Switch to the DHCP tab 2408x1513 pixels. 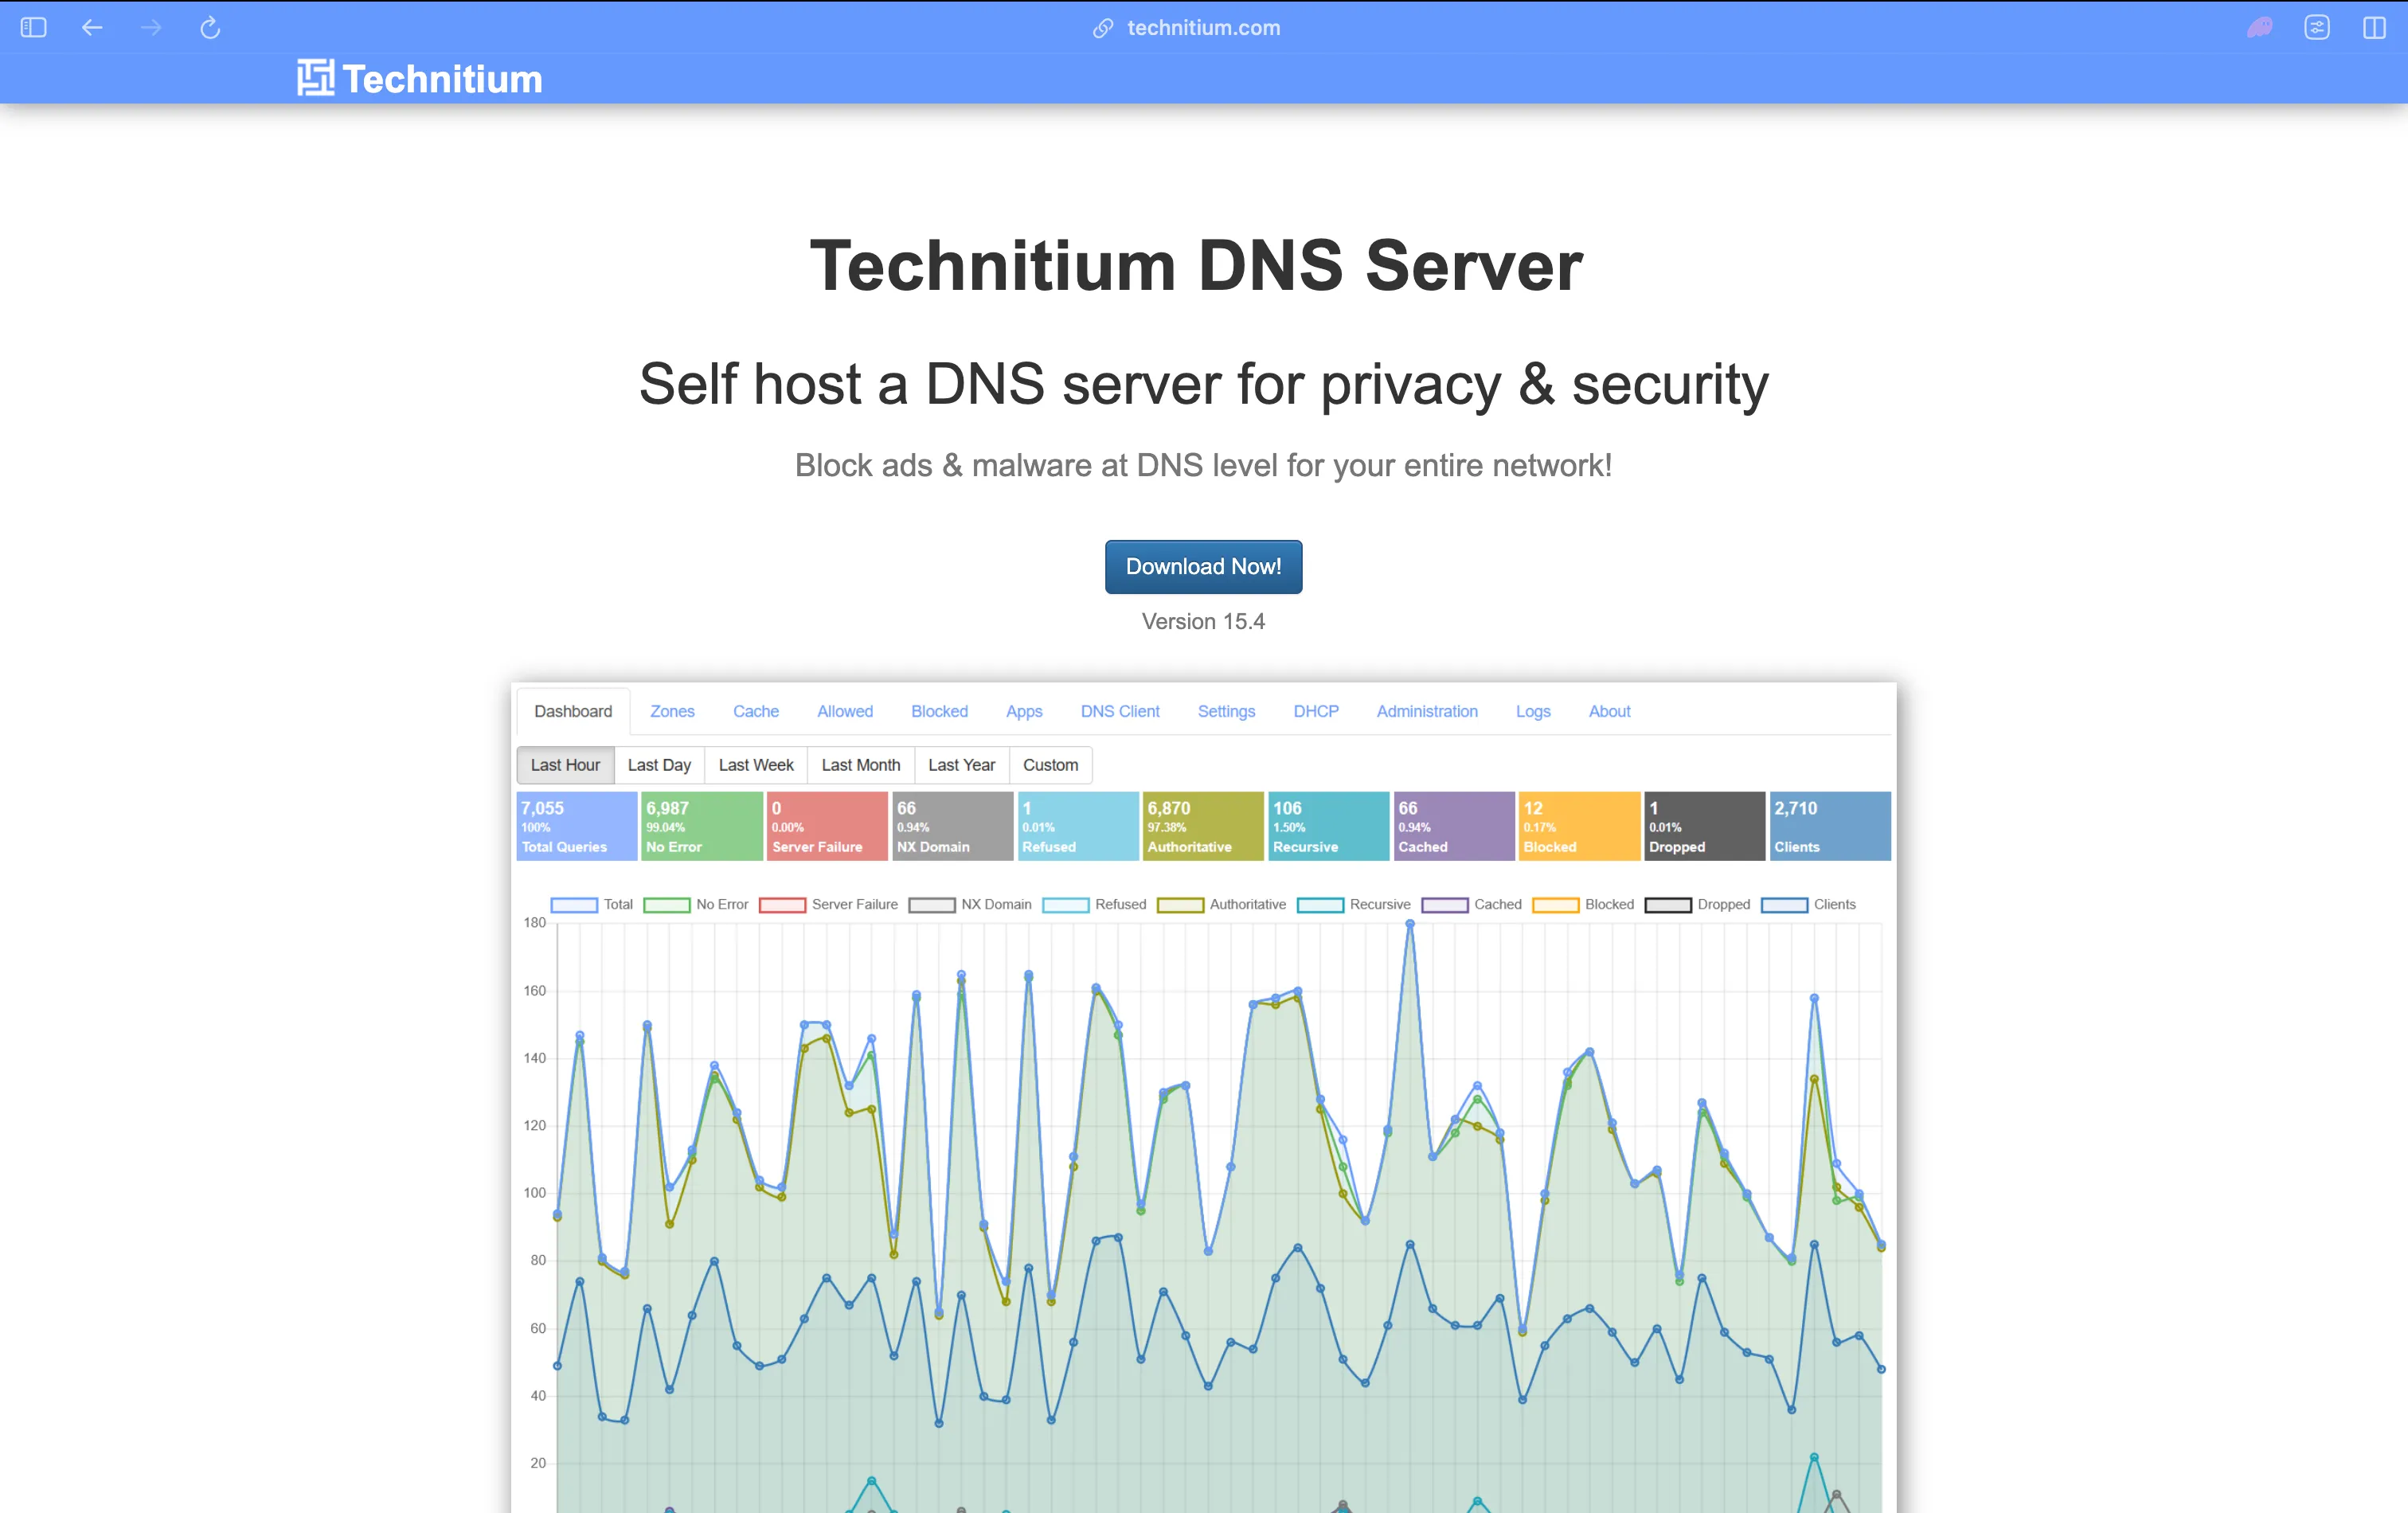(1316, 711)
